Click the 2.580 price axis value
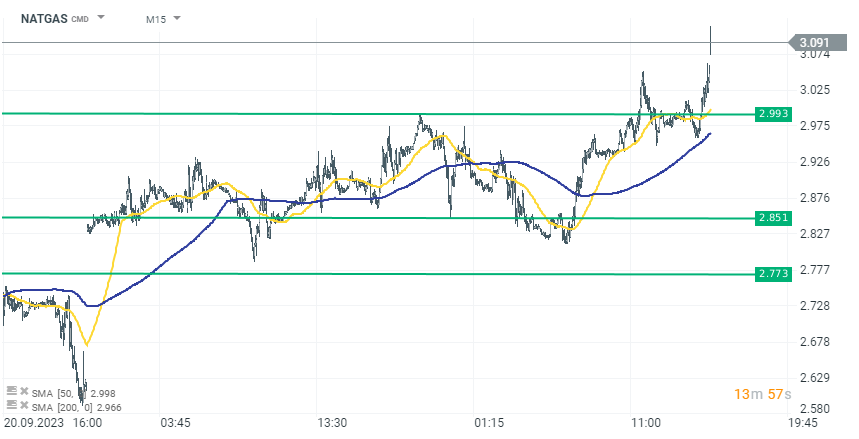The height and width of the screenshot is (439, 859). pyautogui.click(x=815, y=409)
